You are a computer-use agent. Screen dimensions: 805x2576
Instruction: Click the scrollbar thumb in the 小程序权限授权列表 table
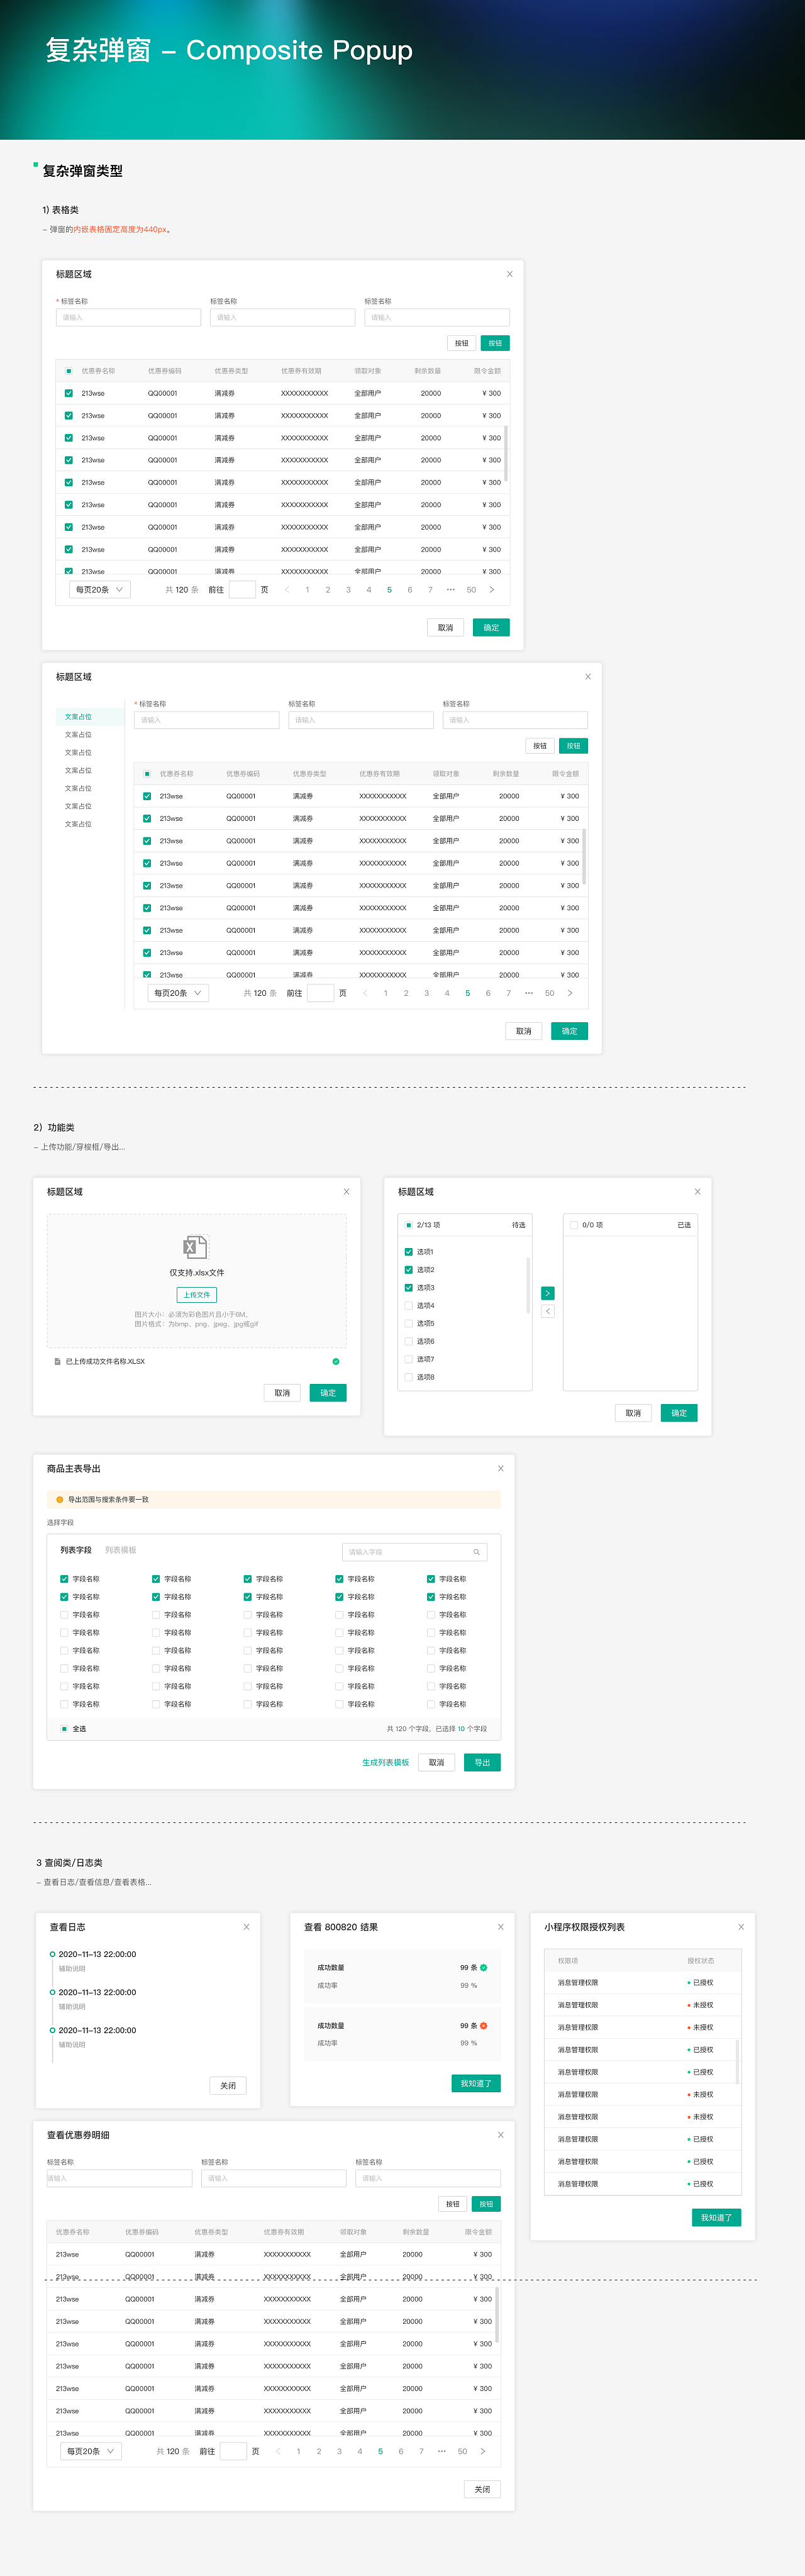point(737,2061)
